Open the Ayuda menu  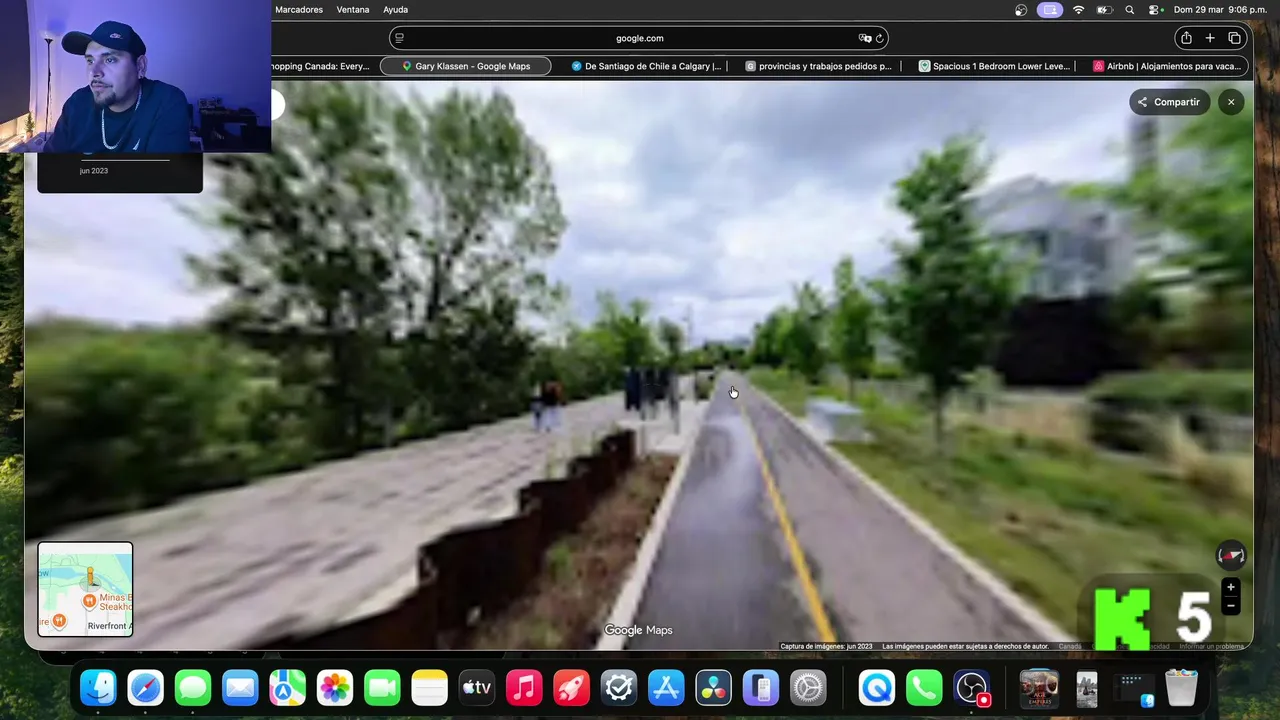click(x=396, y=9)
